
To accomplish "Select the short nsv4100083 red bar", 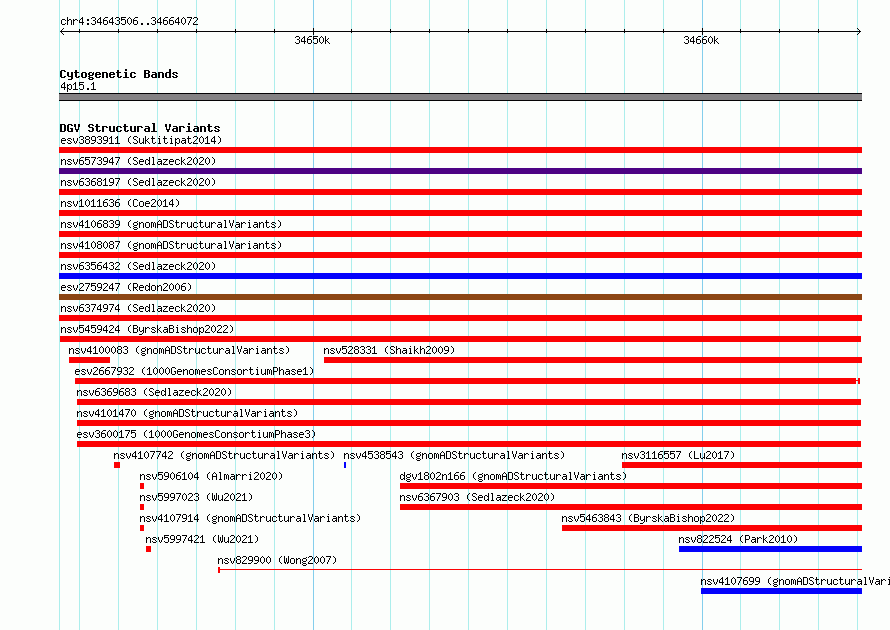I will (x=89, y=360).
